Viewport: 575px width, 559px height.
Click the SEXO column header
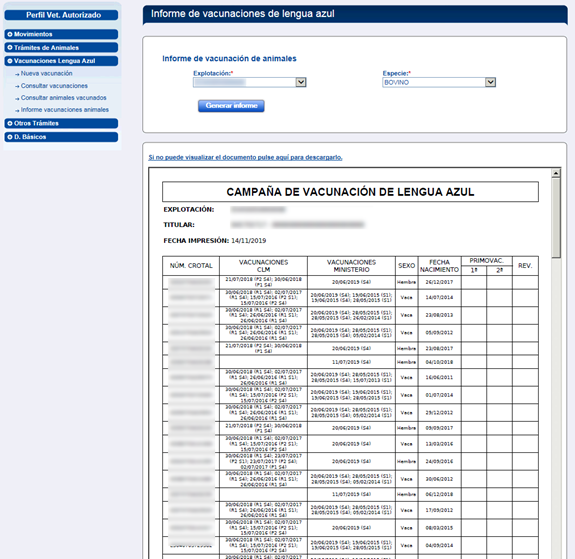[x=406, y=266]
